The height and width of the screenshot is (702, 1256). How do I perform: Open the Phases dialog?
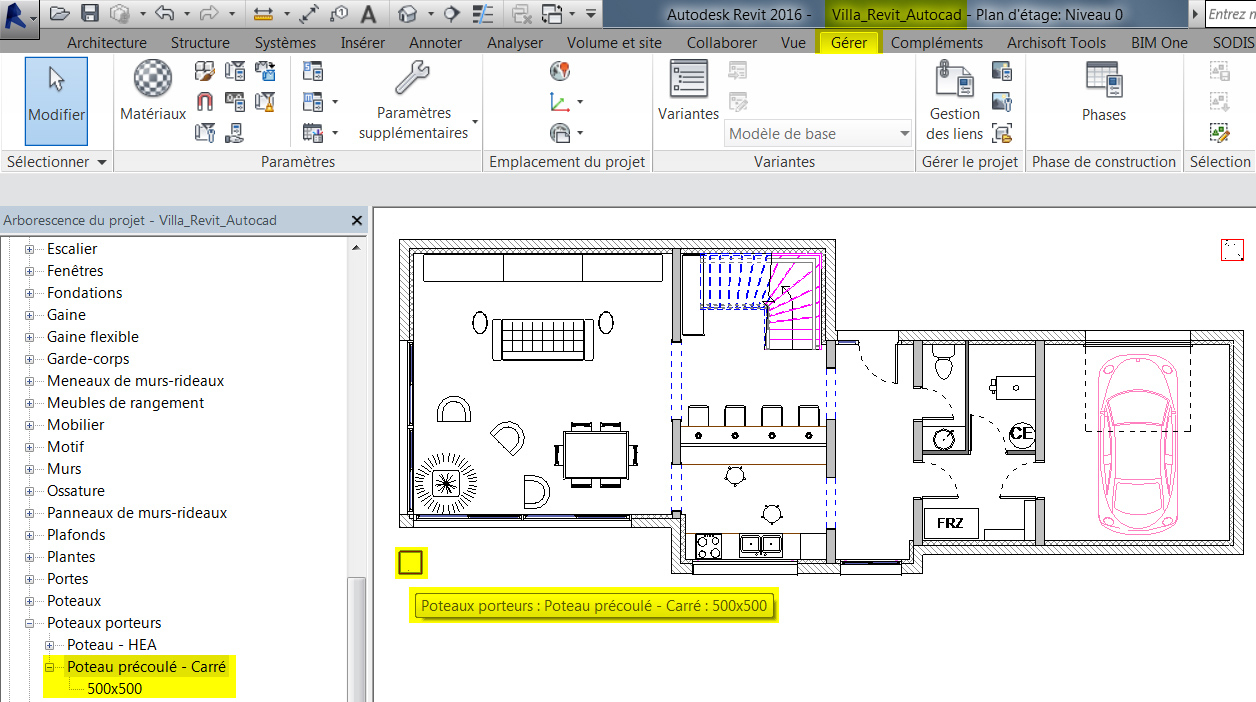(x=1103, y=92)
